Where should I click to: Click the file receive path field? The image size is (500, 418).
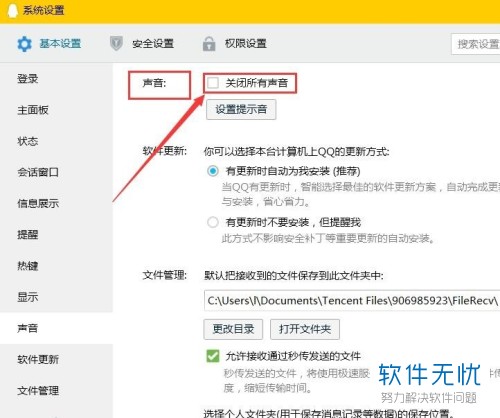[x=352, y=301]
